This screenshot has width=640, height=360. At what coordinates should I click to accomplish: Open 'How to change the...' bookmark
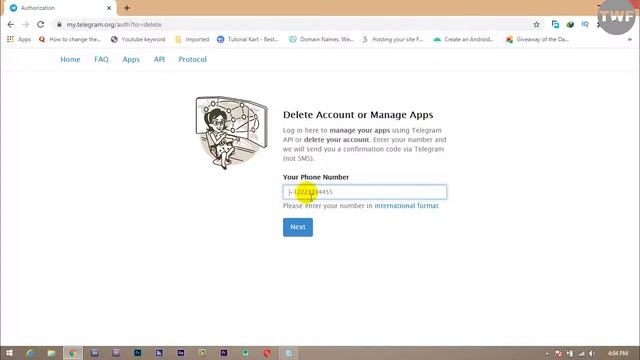point(69,39)
